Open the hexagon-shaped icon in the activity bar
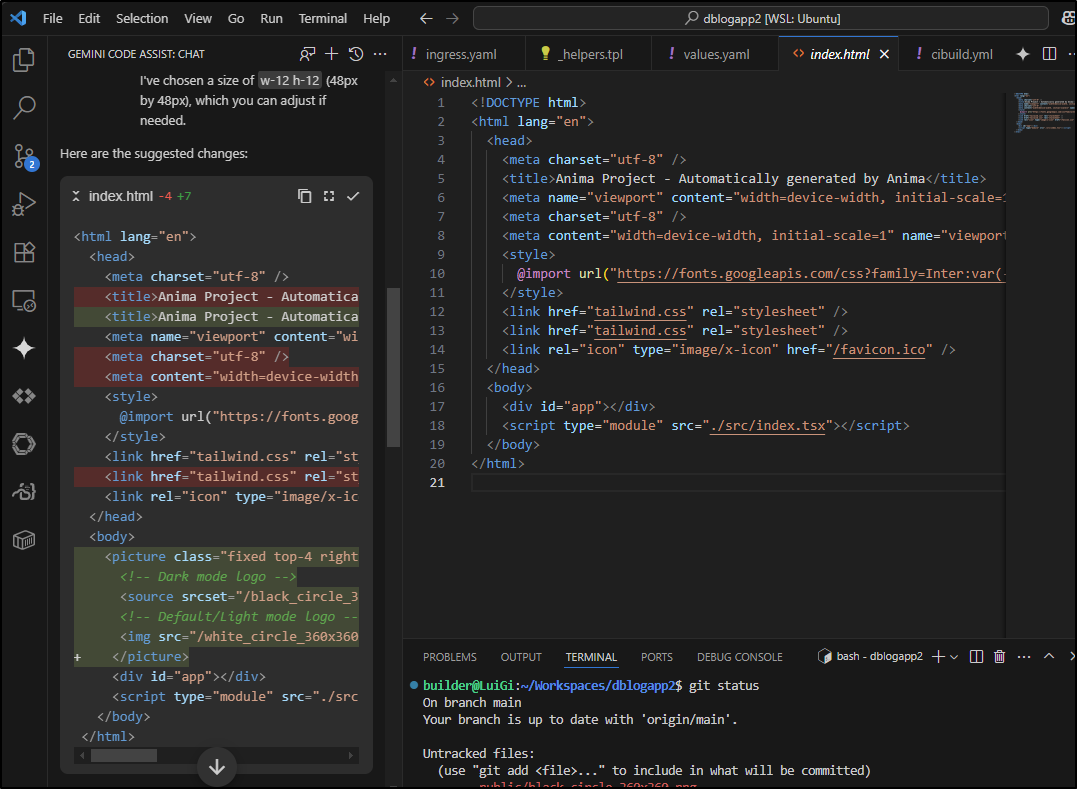This screenshot has height=789, width=1077. (x=24, y=444)
